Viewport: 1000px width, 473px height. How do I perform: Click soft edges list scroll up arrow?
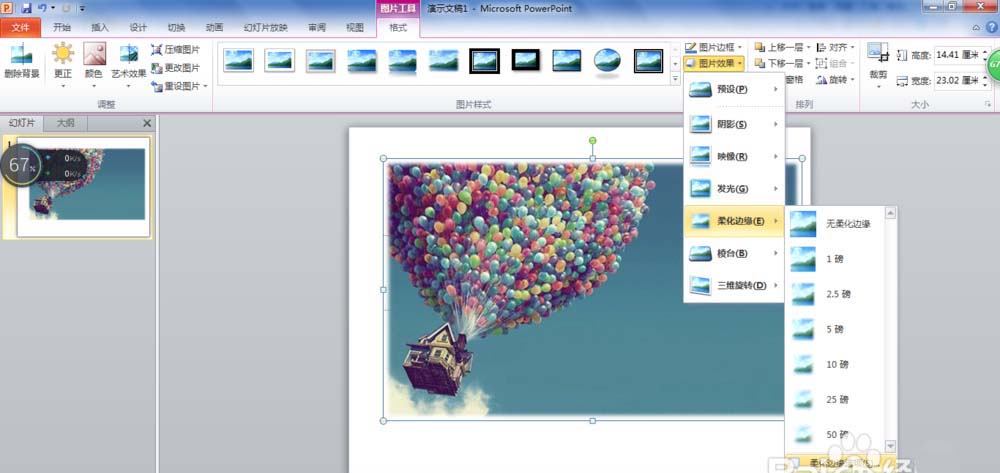(890, 213)
